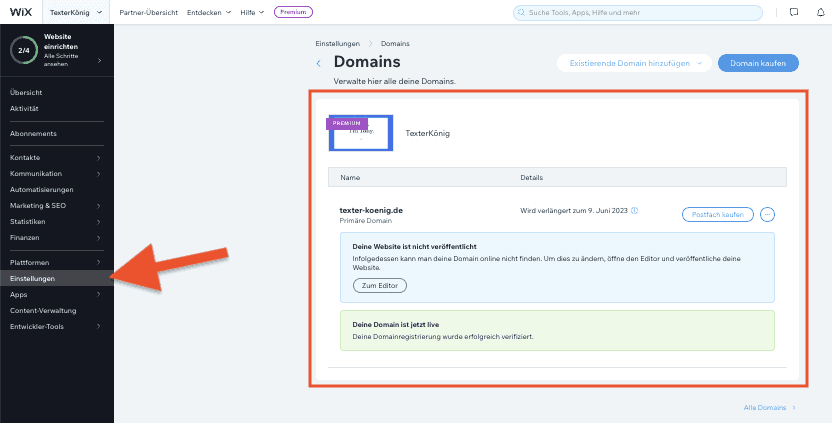
Task: Open the three-dots menu for texter-koenig.de
Action: (x=768, y=214)
